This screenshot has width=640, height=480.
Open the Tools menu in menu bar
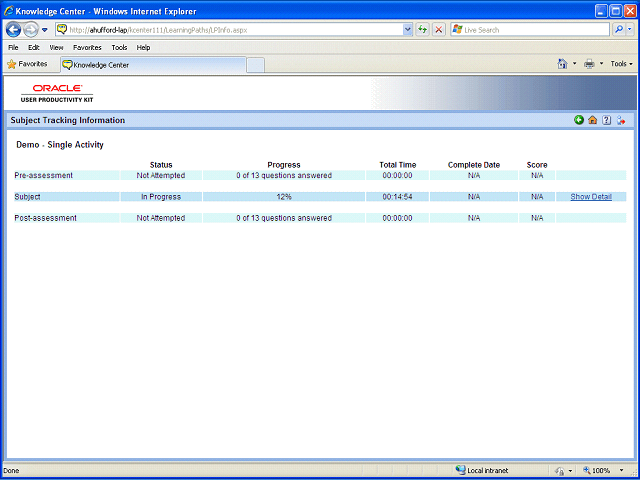coord(119,47)
